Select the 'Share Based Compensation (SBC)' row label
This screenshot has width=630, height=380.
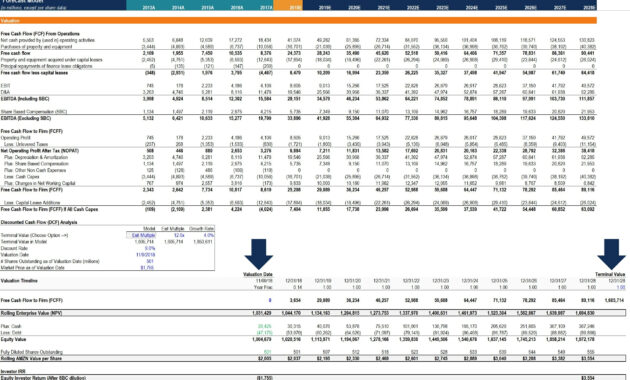34,112
